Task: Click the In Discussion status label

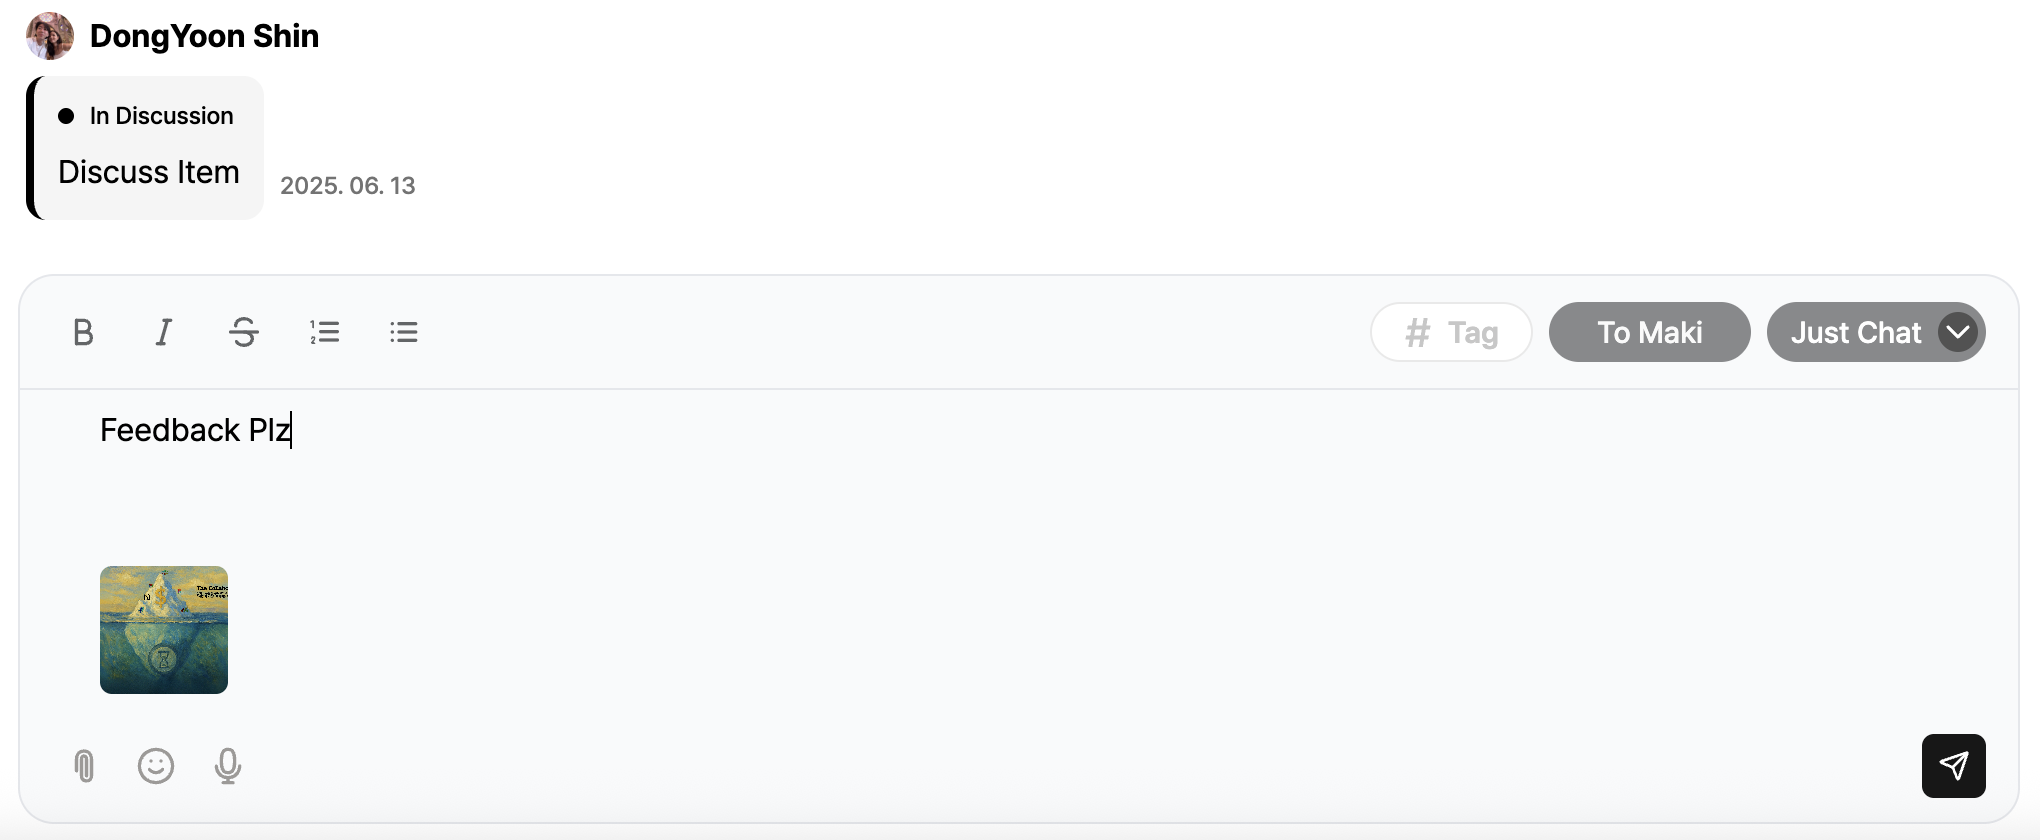Action: point(161,116)
